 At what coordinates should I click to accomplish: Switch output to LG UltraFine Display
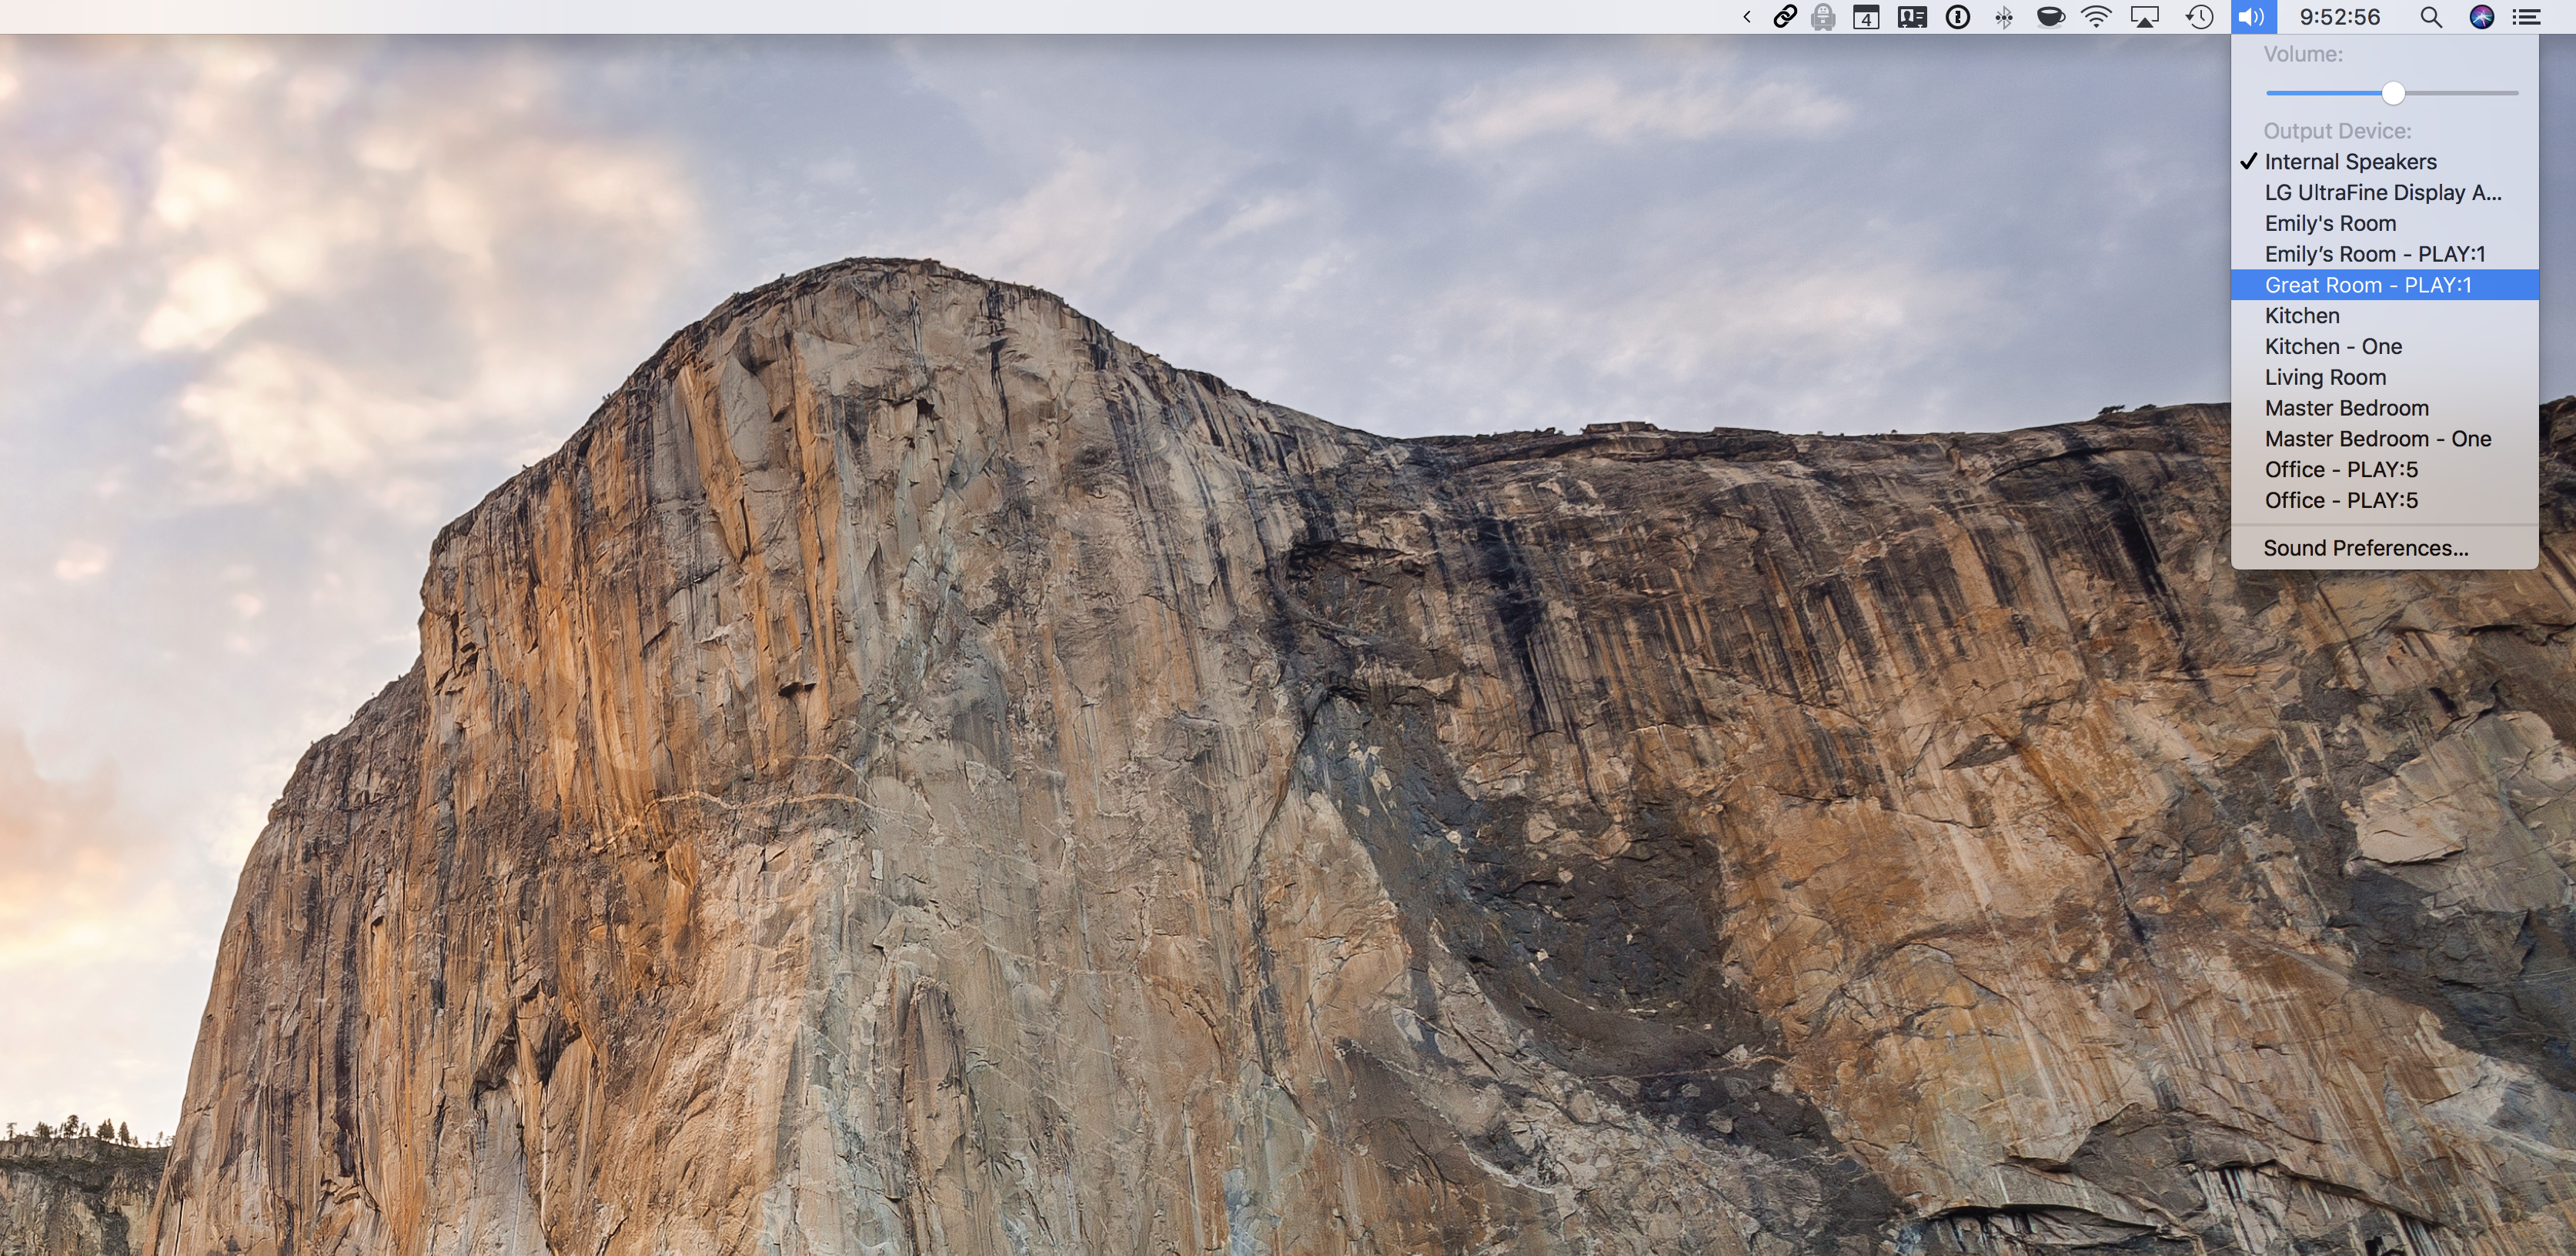[2382, 193]
